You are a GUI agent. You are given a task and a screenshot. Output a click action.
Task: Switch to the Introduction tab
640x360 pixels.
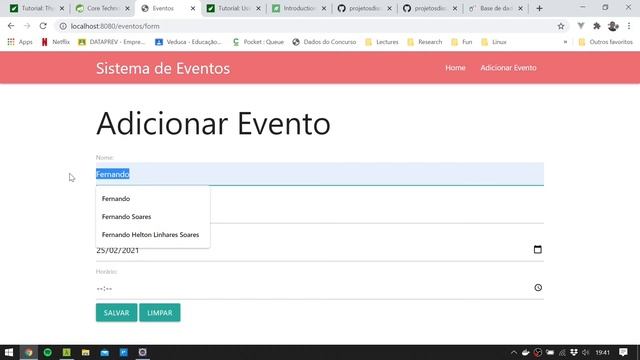coord(299,8)
